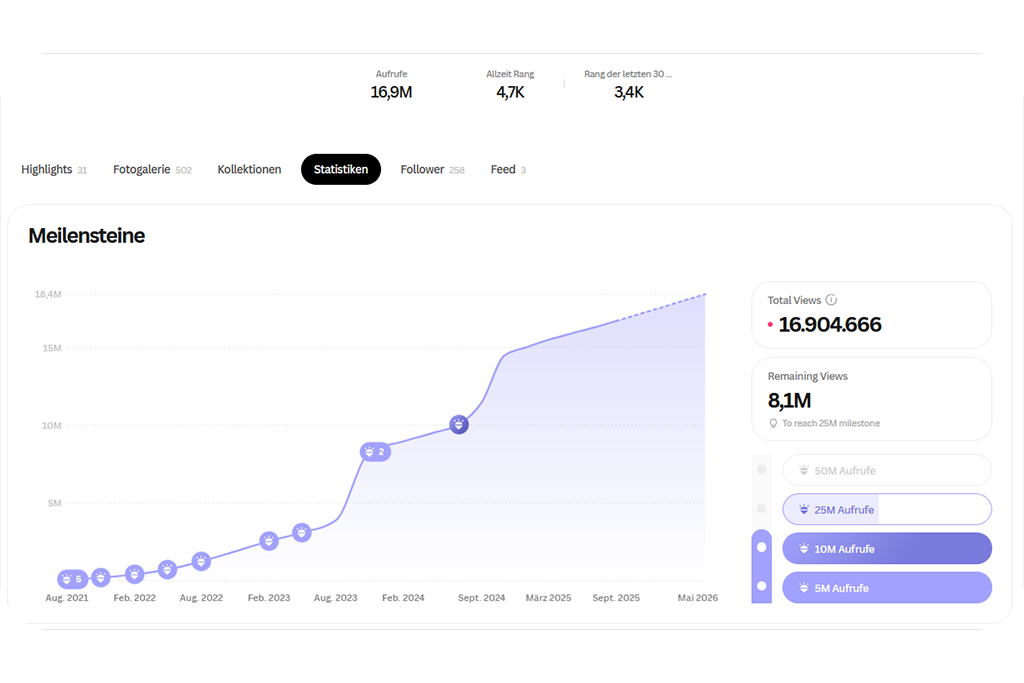Select the 25M Aufrufe milestone button

(x=886, y=510)
